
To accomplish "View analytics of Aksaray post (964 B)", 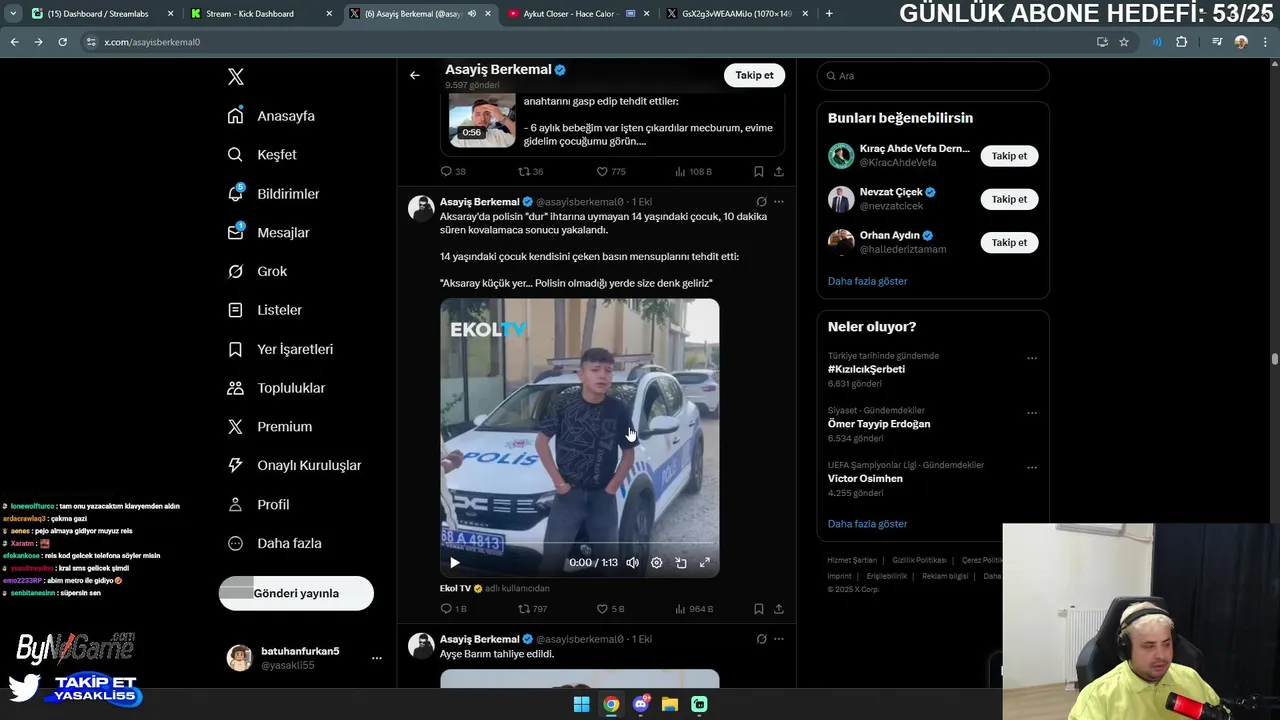I will 694,609.
